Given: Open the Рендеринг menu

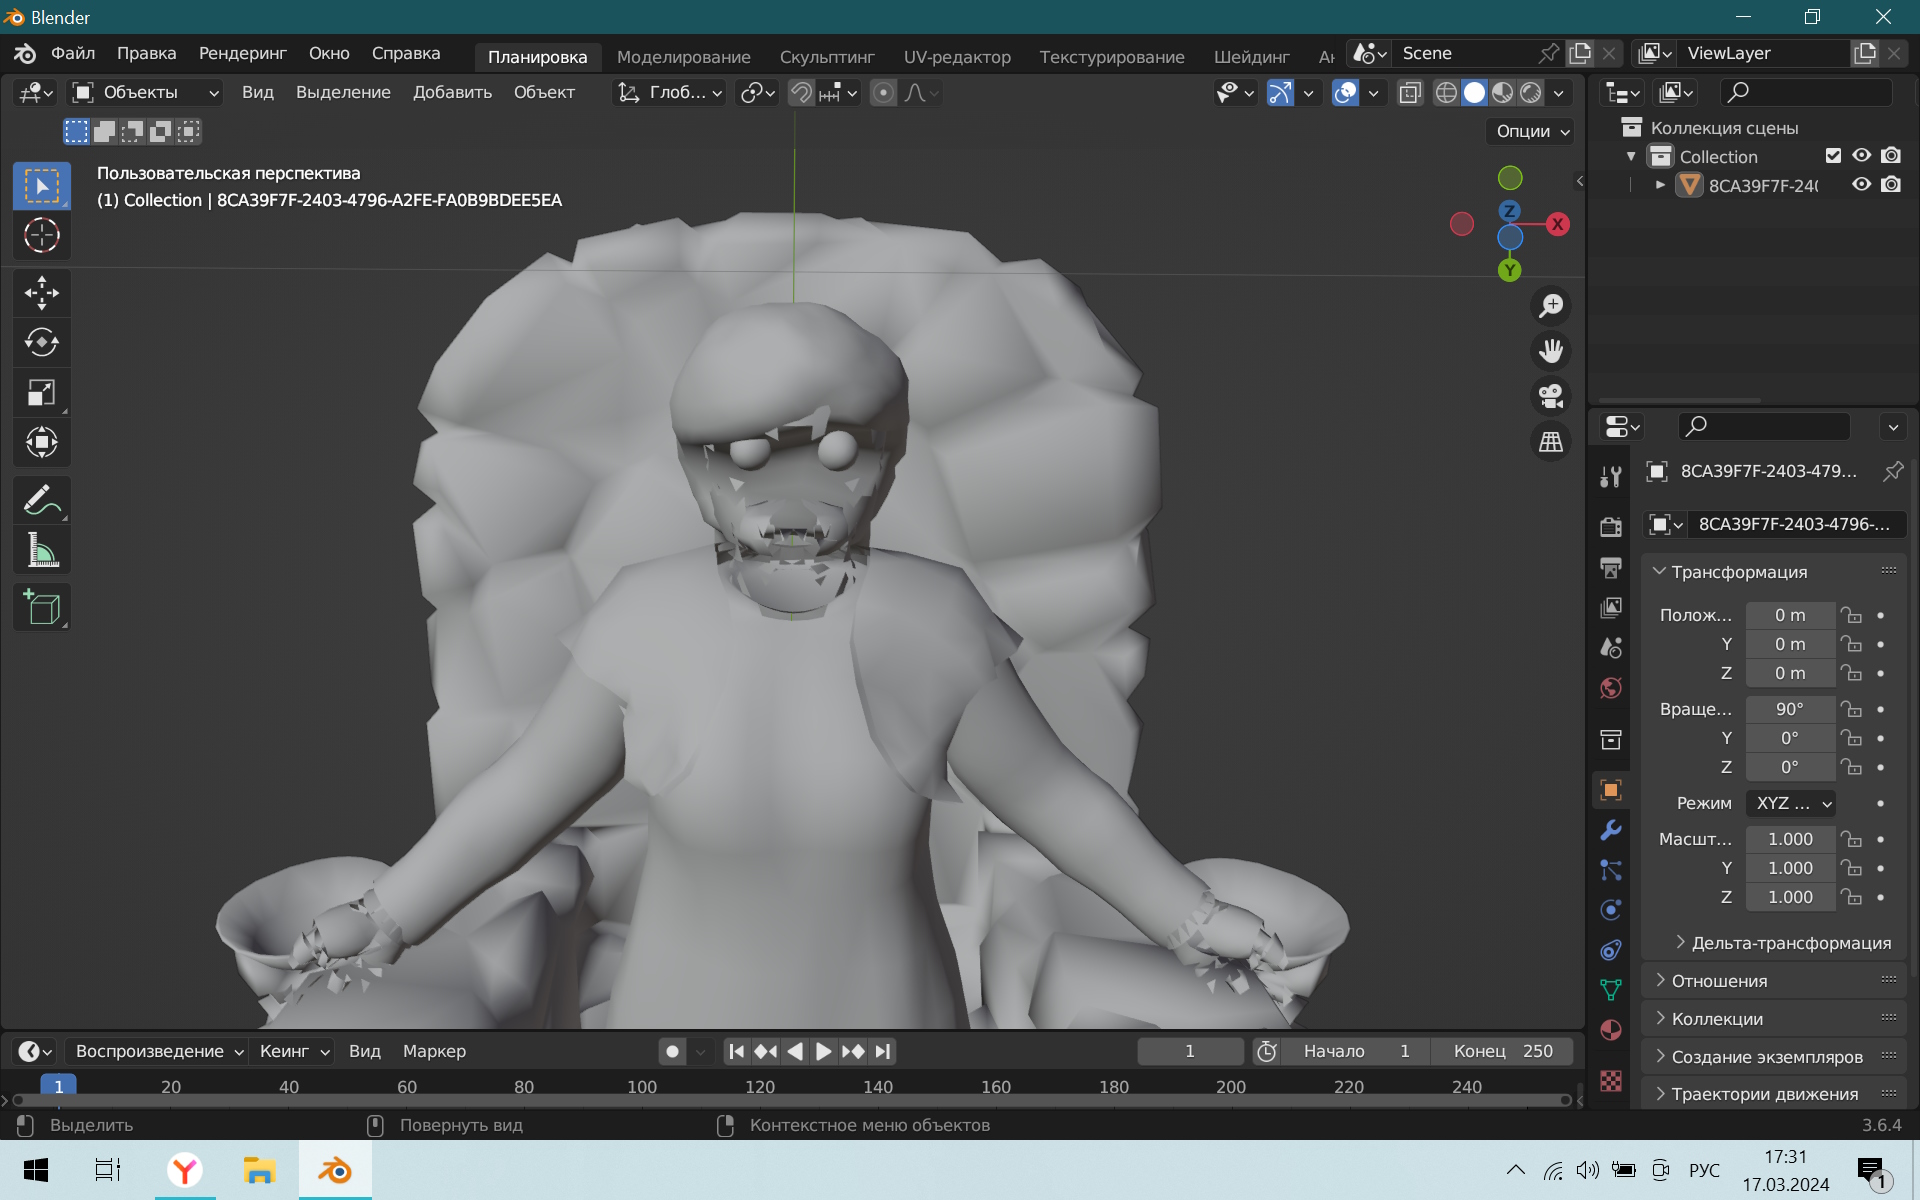Looking at the screenshot, I should [x=243, y=53].
